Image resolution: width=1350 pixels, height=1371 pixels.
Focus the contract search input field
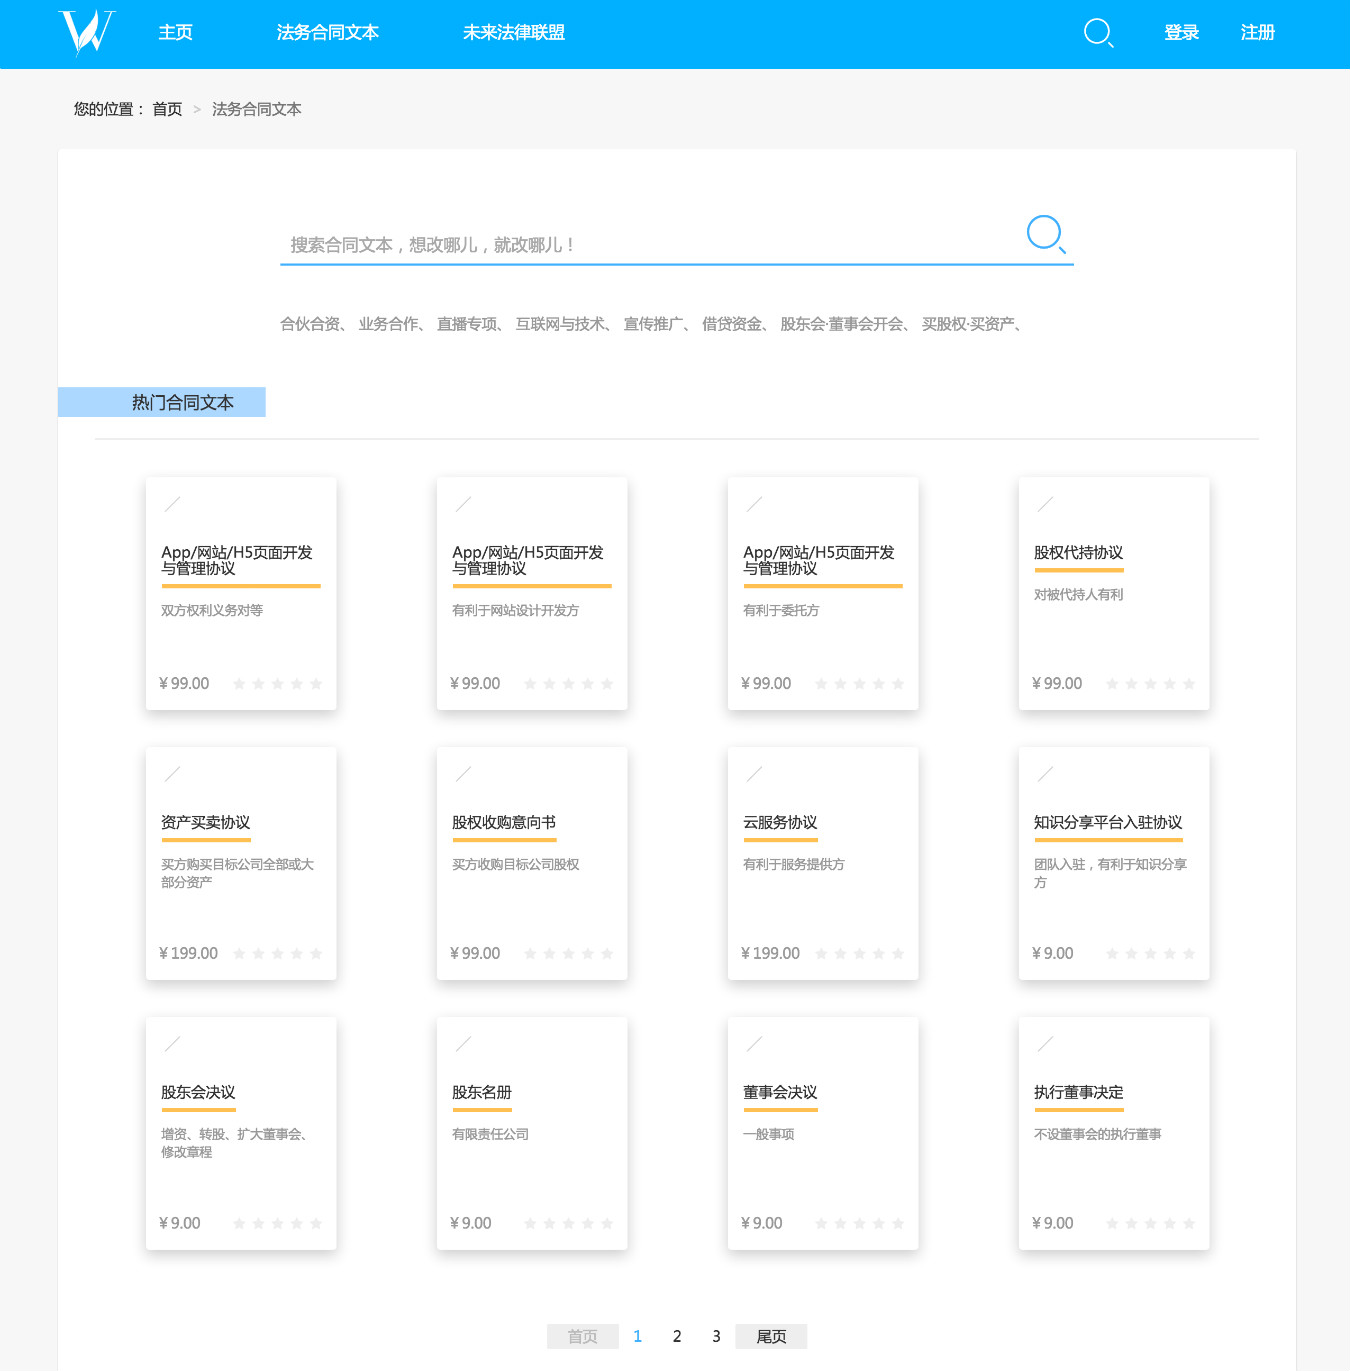tap(650, 245)
